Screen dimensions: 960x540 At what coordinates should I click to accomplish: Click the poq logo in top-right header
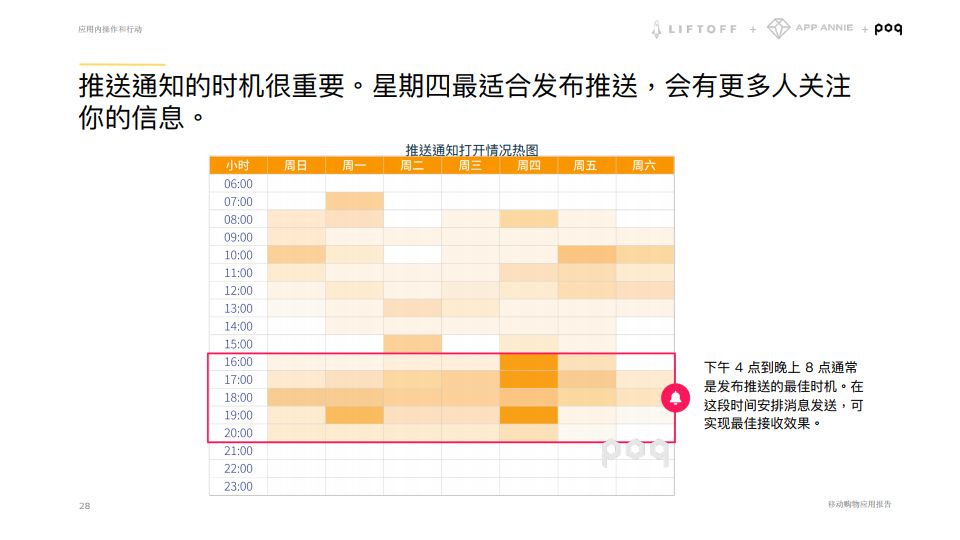[x=888, y=29]
